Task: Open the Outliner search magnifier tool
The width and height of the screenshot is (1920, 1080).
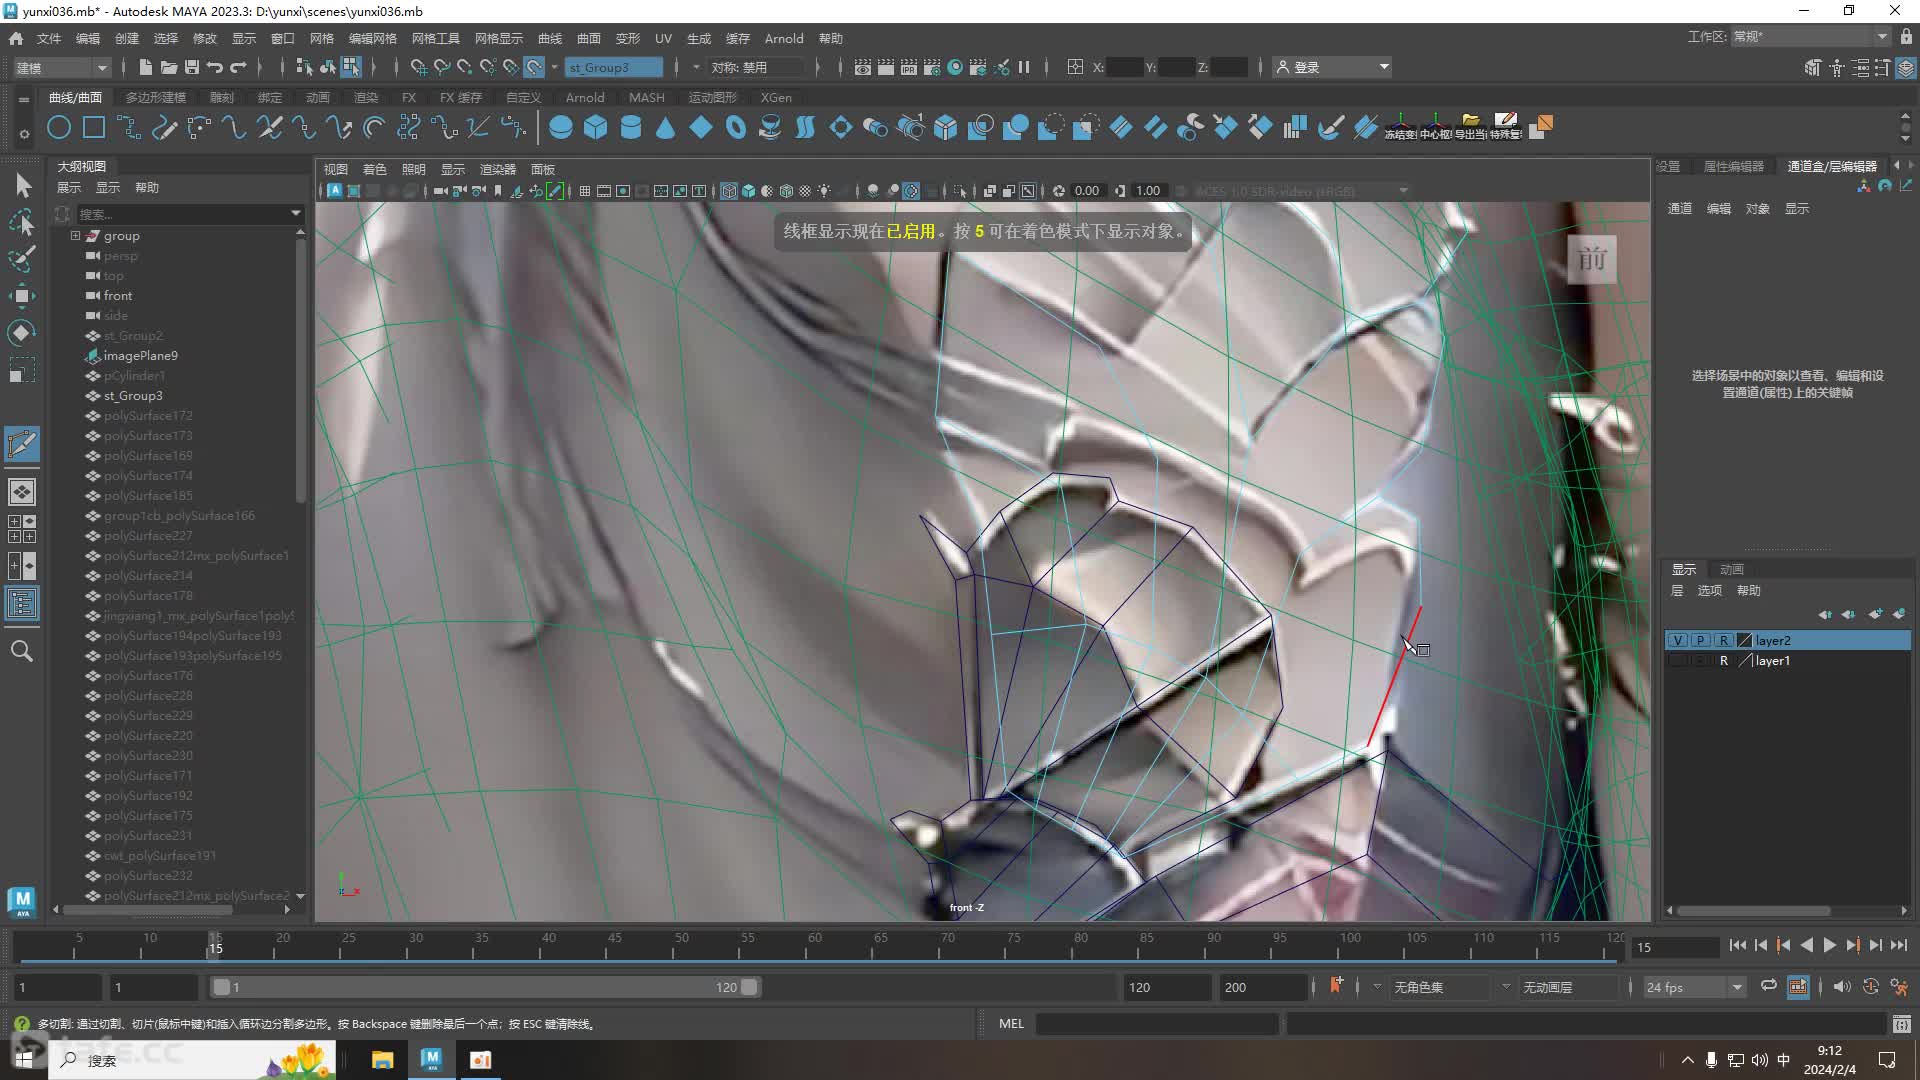Action: coord(22,651)
